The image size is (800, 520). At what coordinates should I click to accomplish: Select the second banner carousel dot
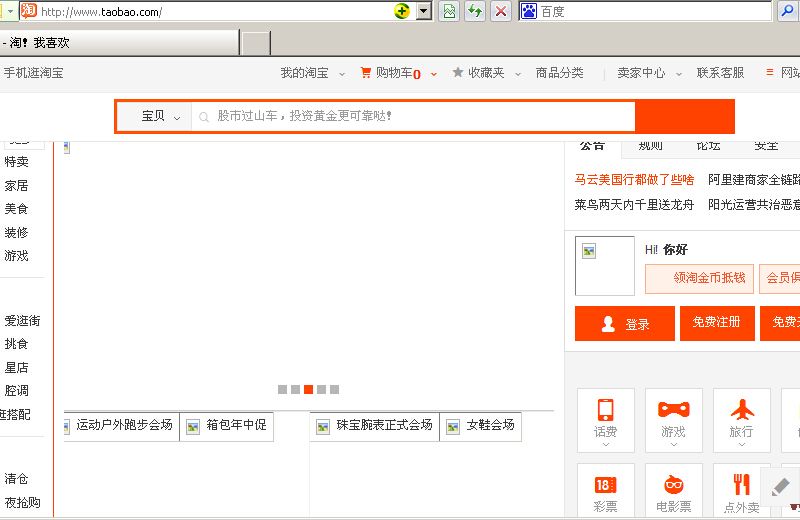295,389
